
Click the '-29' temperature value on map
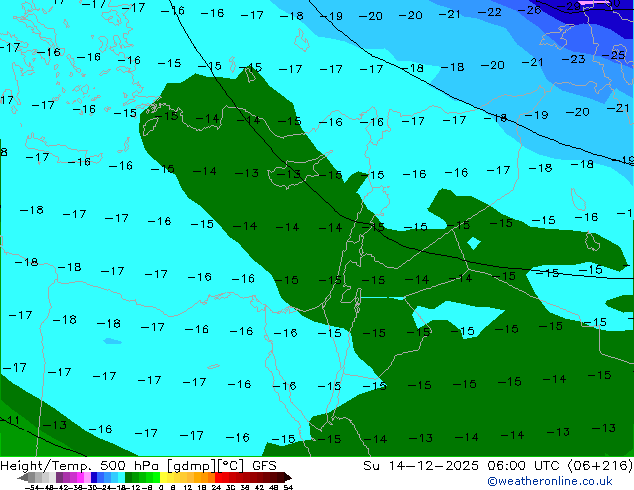tap(570, 6)
